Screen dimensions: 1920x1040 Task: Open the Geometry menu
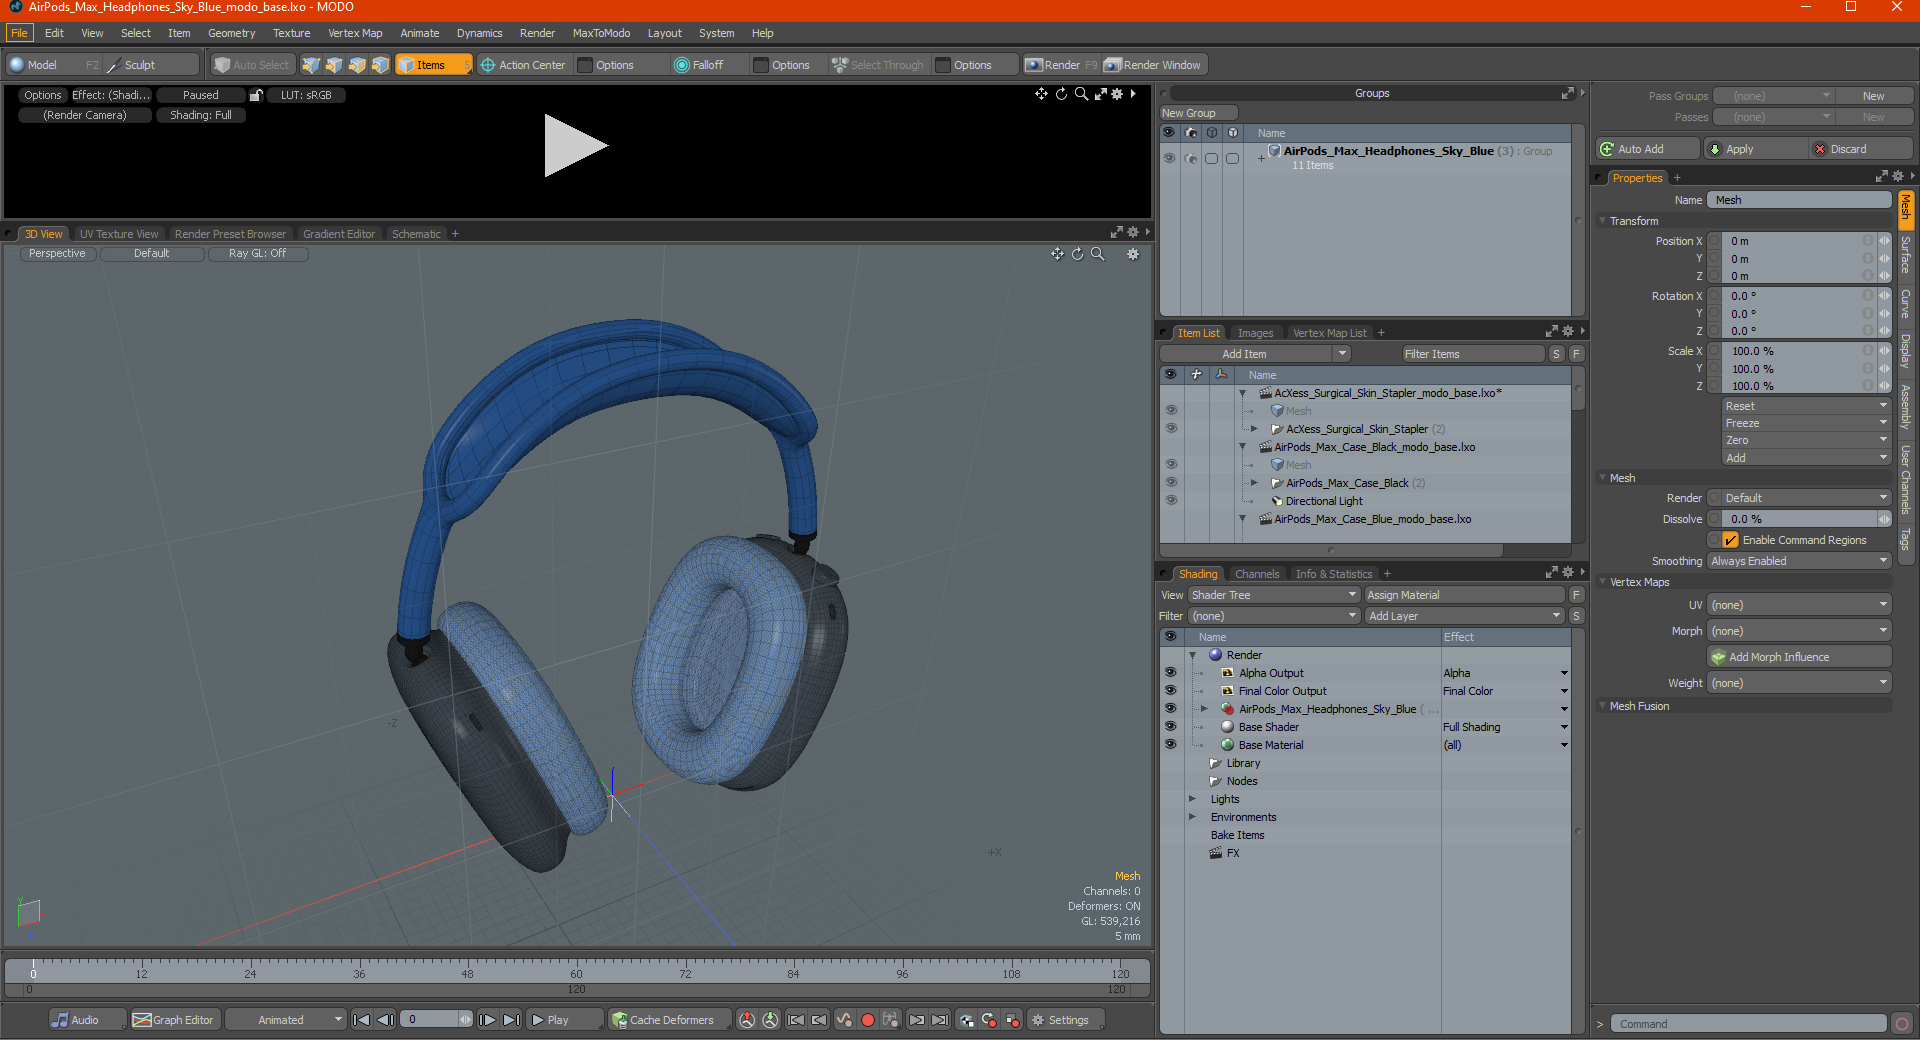tap(231, 33)
